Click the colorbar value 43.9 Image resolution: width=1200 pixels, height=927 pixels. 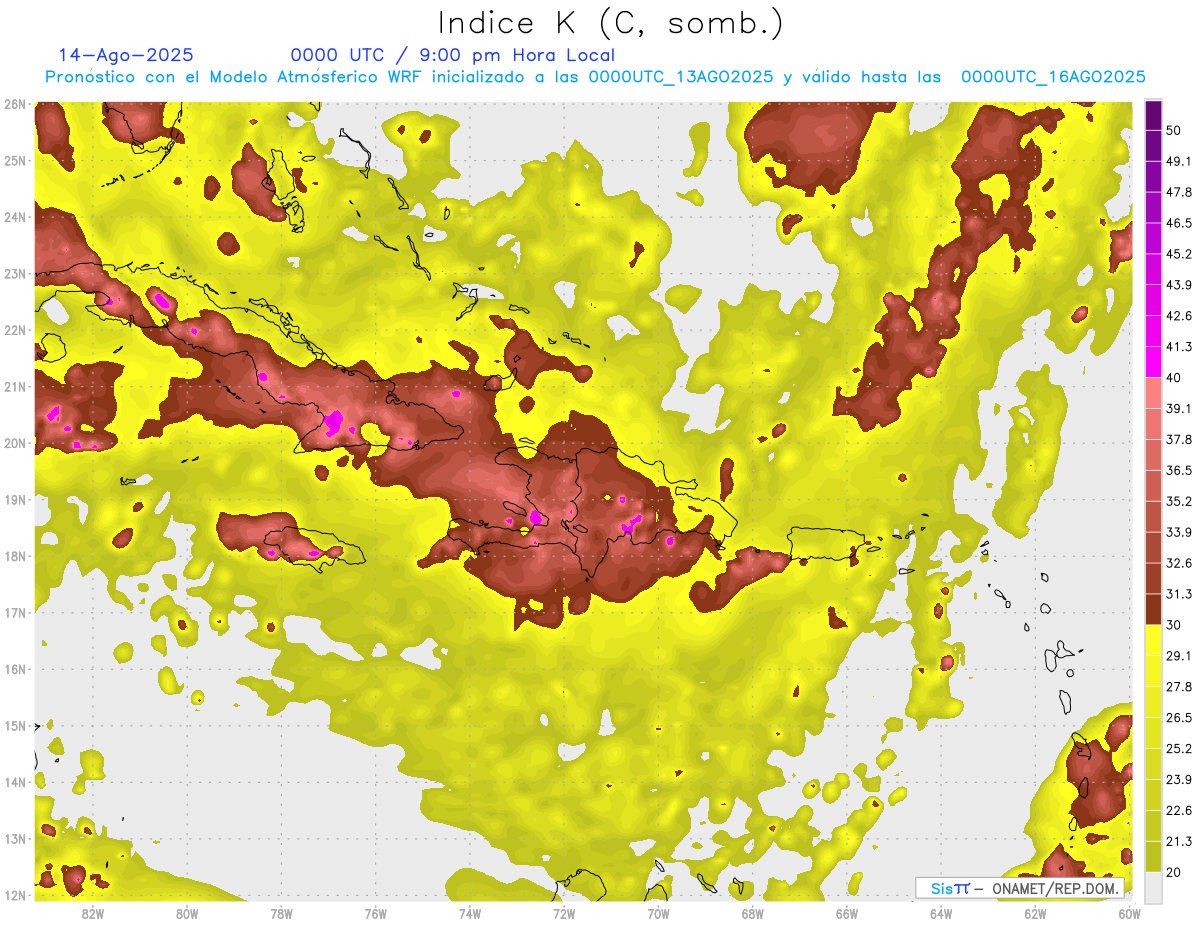tap(1179, 285)
